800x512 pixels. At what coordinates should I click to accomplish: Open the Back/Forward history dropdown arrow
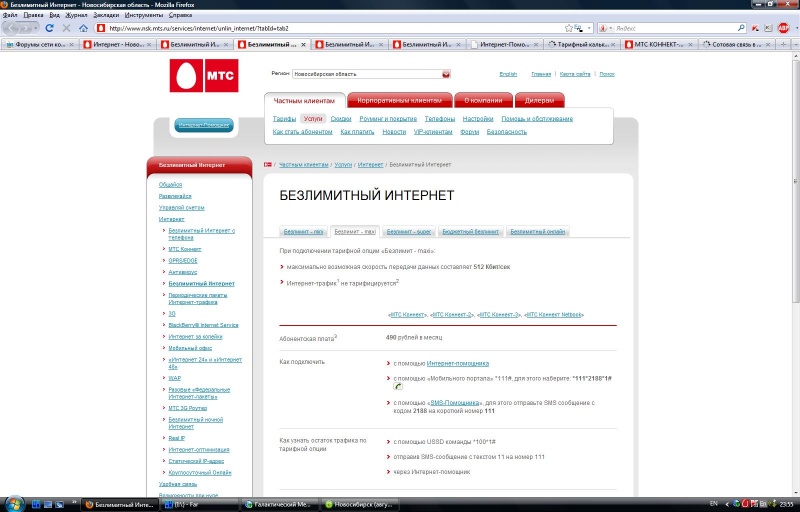36,28
